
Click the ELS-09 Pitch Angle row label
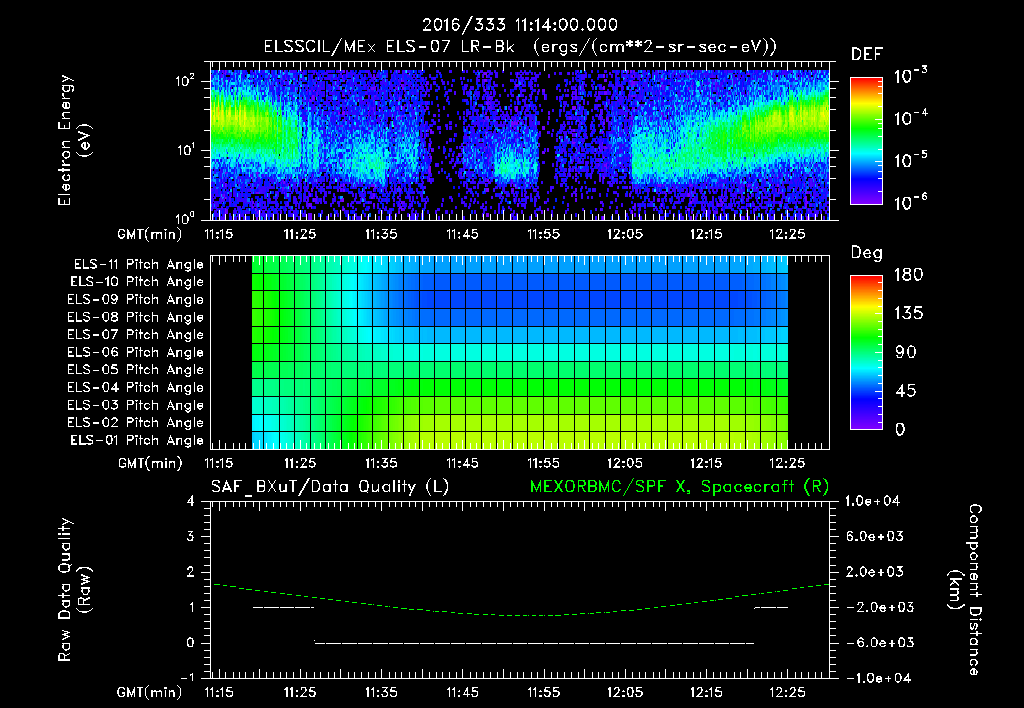136,300
